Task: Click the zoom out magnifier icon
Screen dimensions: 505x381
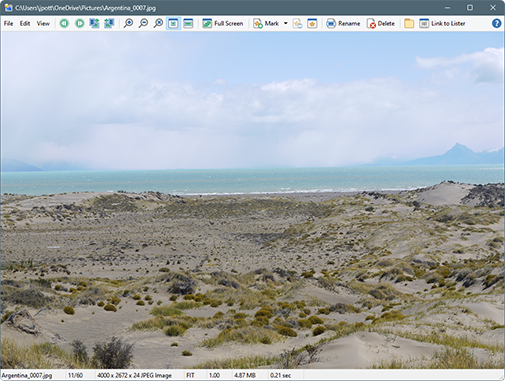Action: (143, 23)
